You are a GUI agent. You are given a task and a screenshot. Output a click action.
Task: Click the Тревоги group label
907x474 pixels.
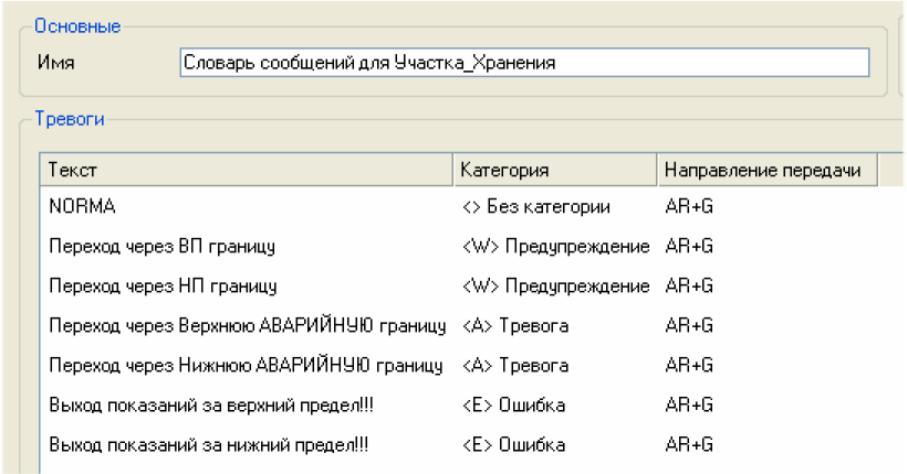pos(69,119)
